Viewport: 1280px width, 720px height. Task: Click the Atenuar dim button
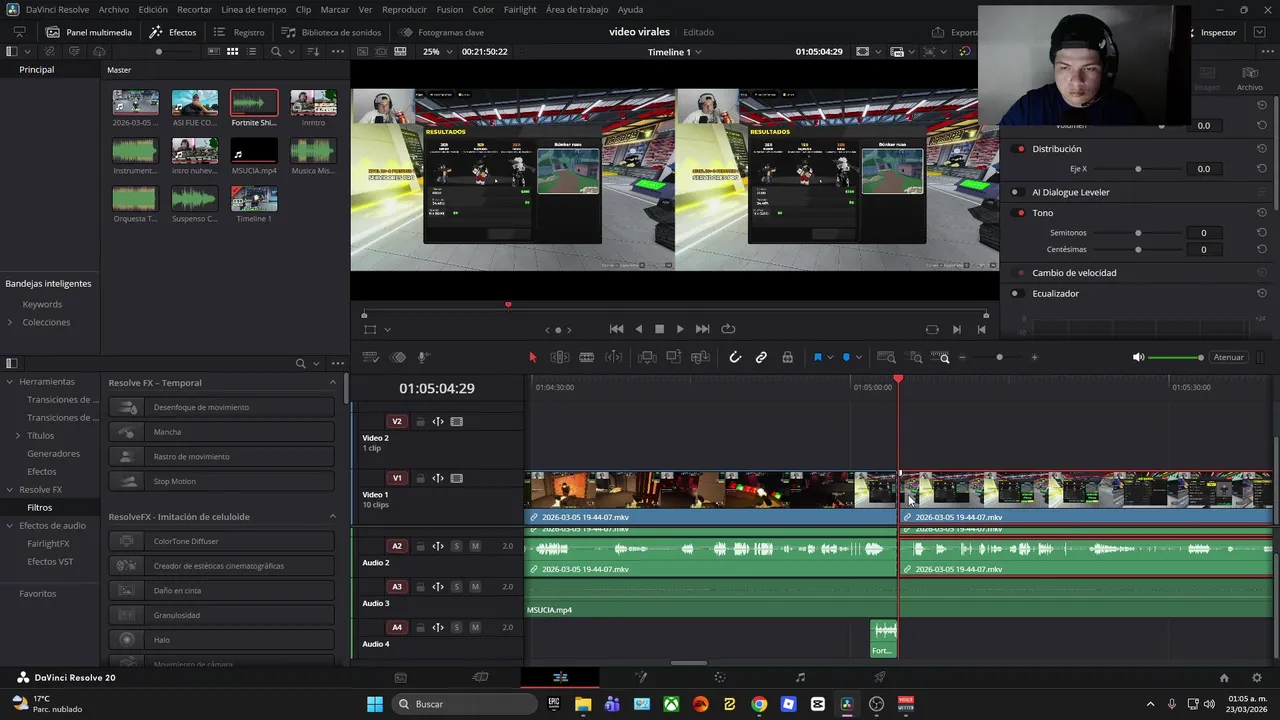click(x=1228, y=357)
